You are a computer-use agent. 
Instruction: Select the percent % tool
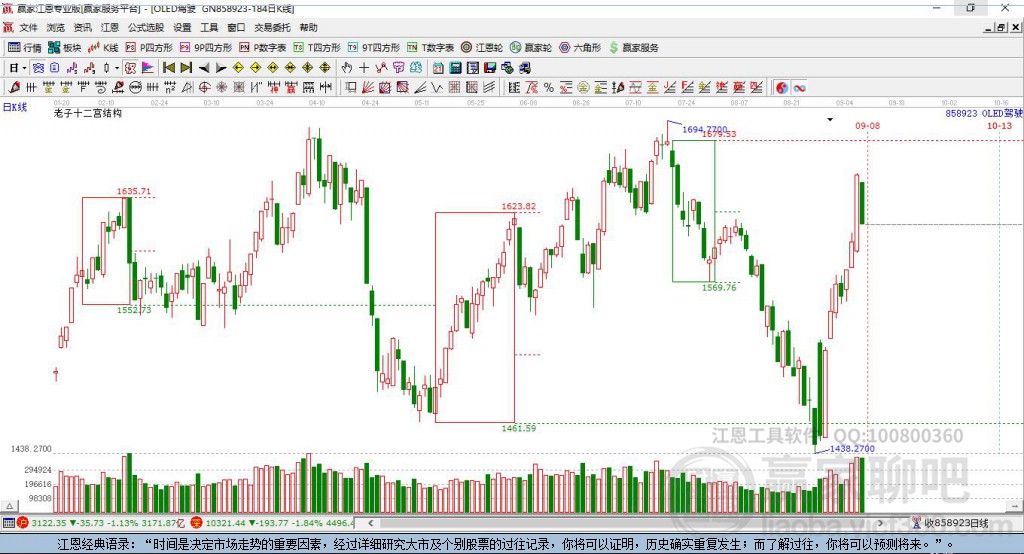[x=549, y=87]
